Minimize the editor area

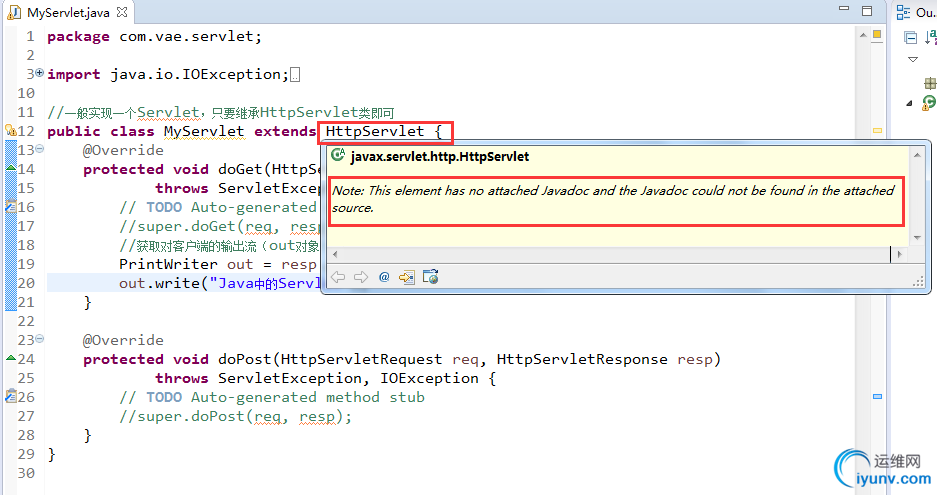(844, 9)
